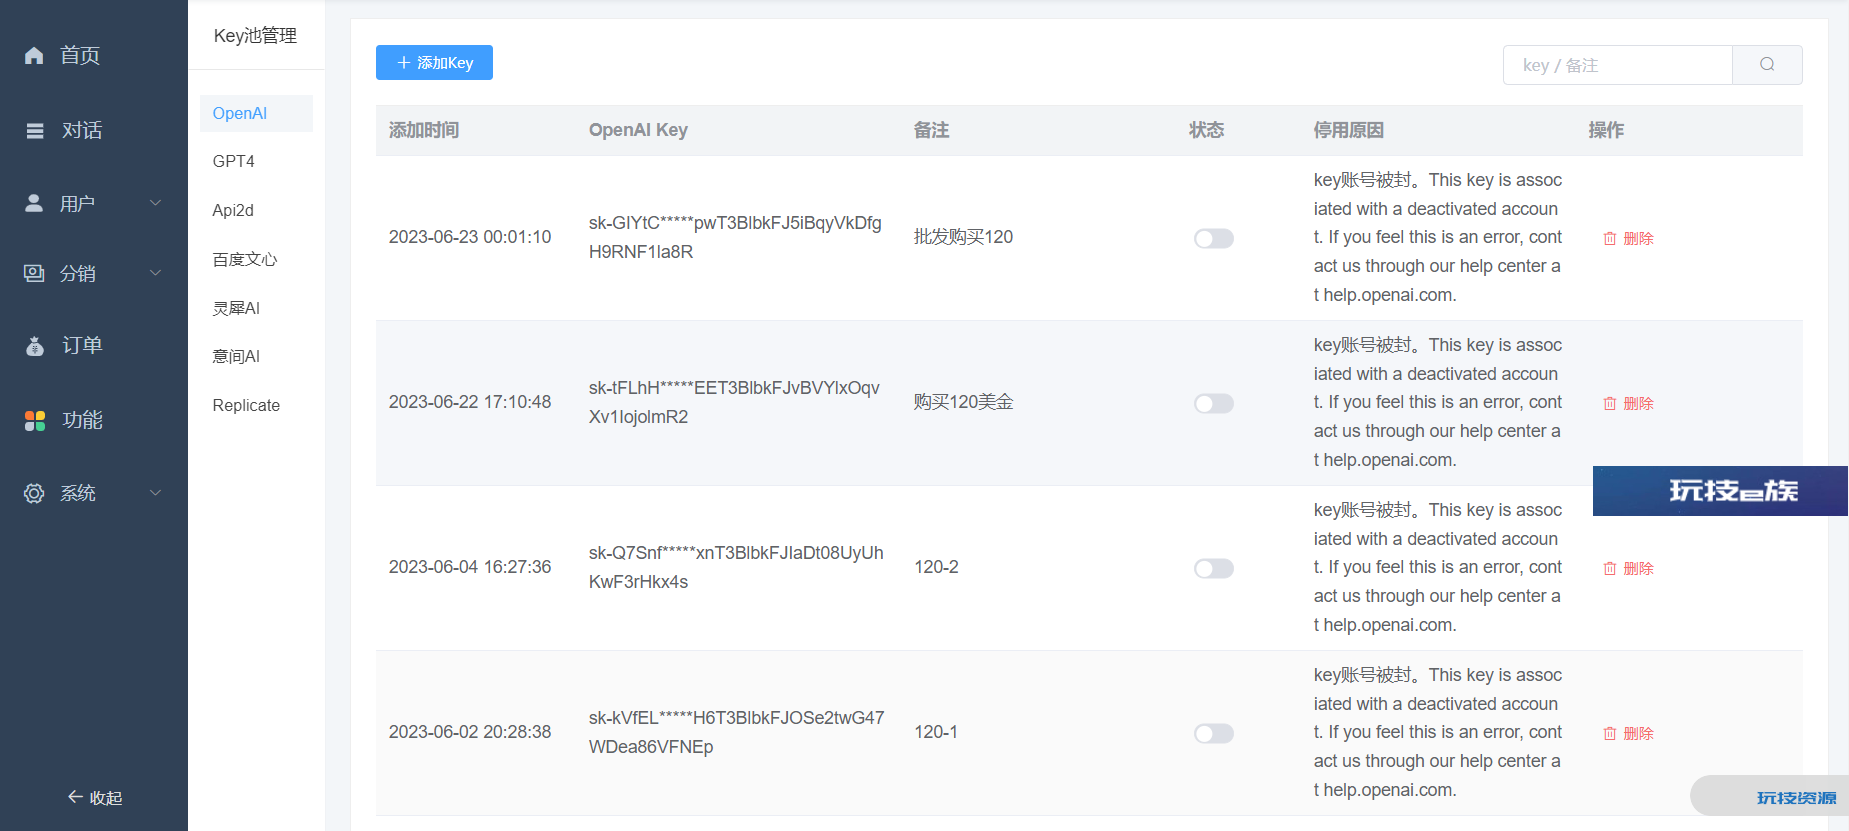Click the 用户 person icon
This screenshot has height=831, width=1849.
(34, 203)
